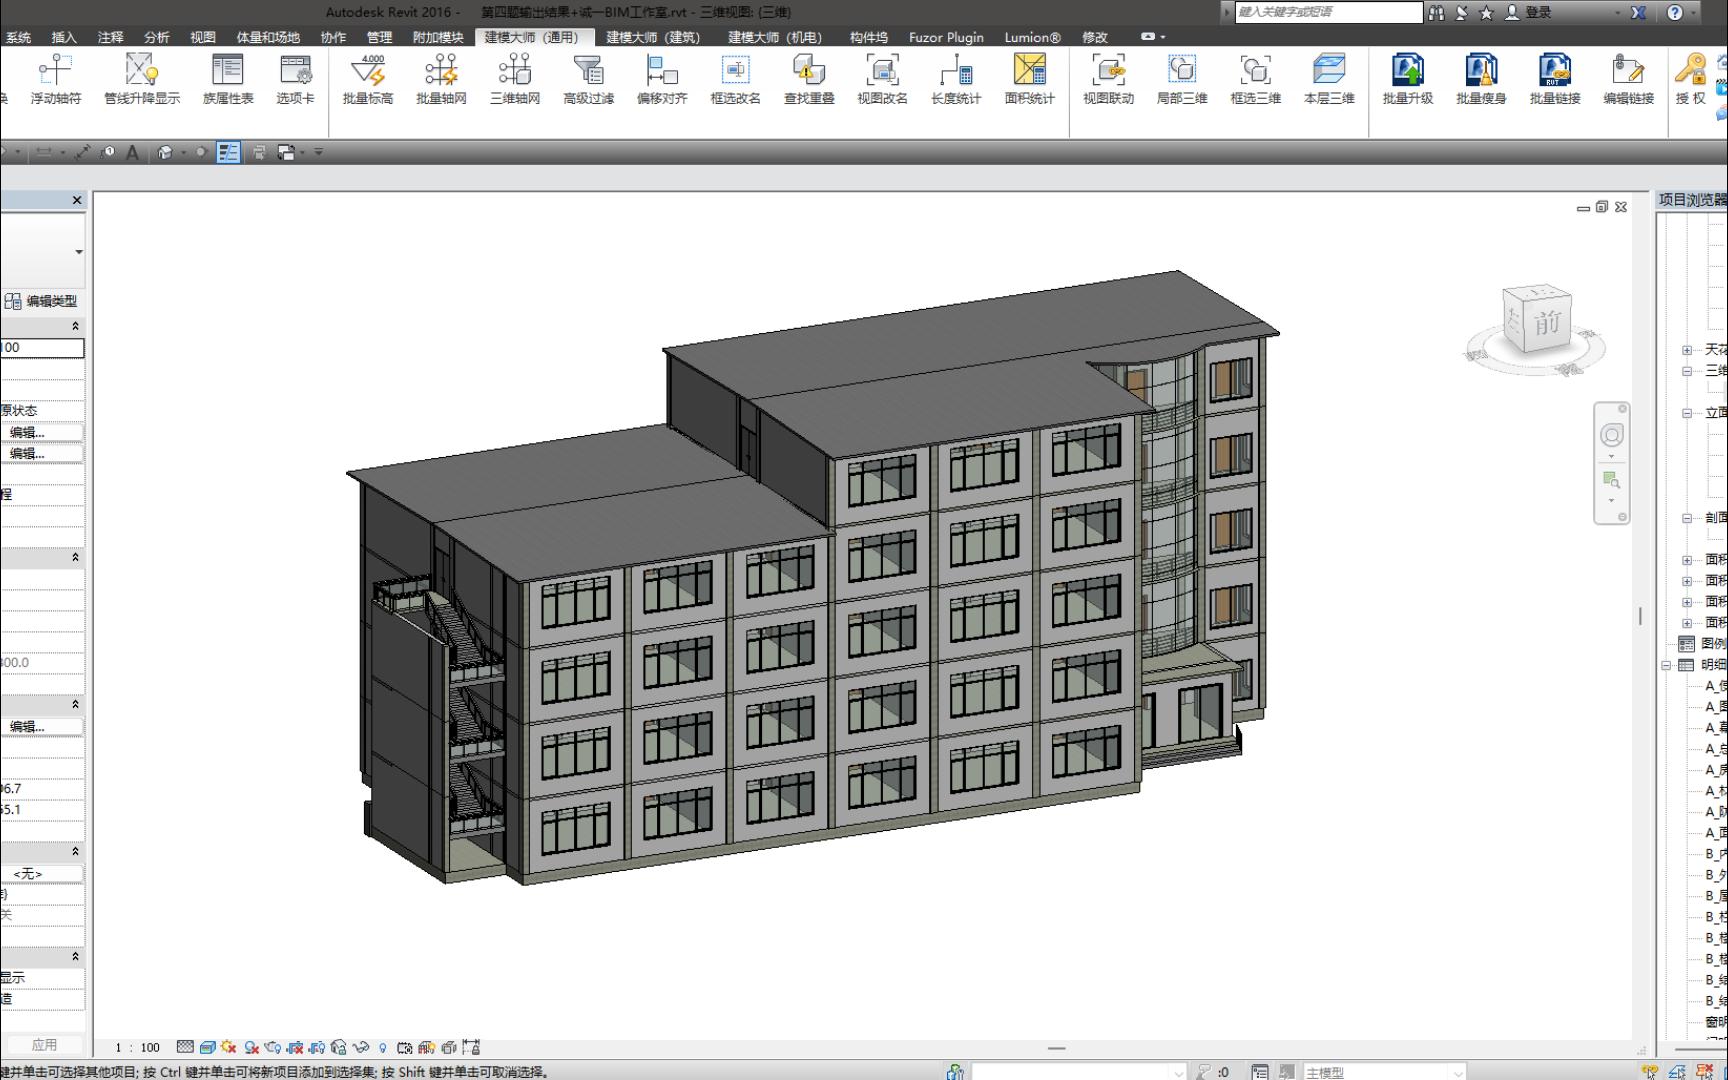This screenshot has height=1080, width=1728.
Task: Toggle select links status bar icon
Action: pyautogui.click(x=1650, y=1072)
